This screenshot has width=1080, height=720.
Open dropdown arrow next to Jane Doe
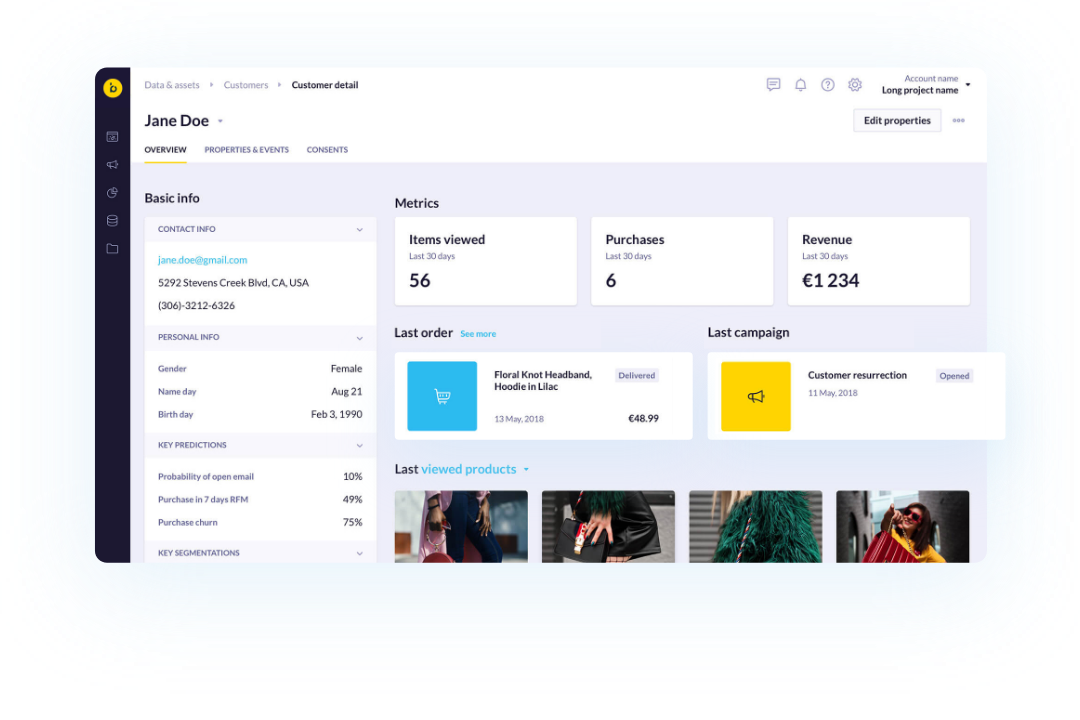point(221,122)
